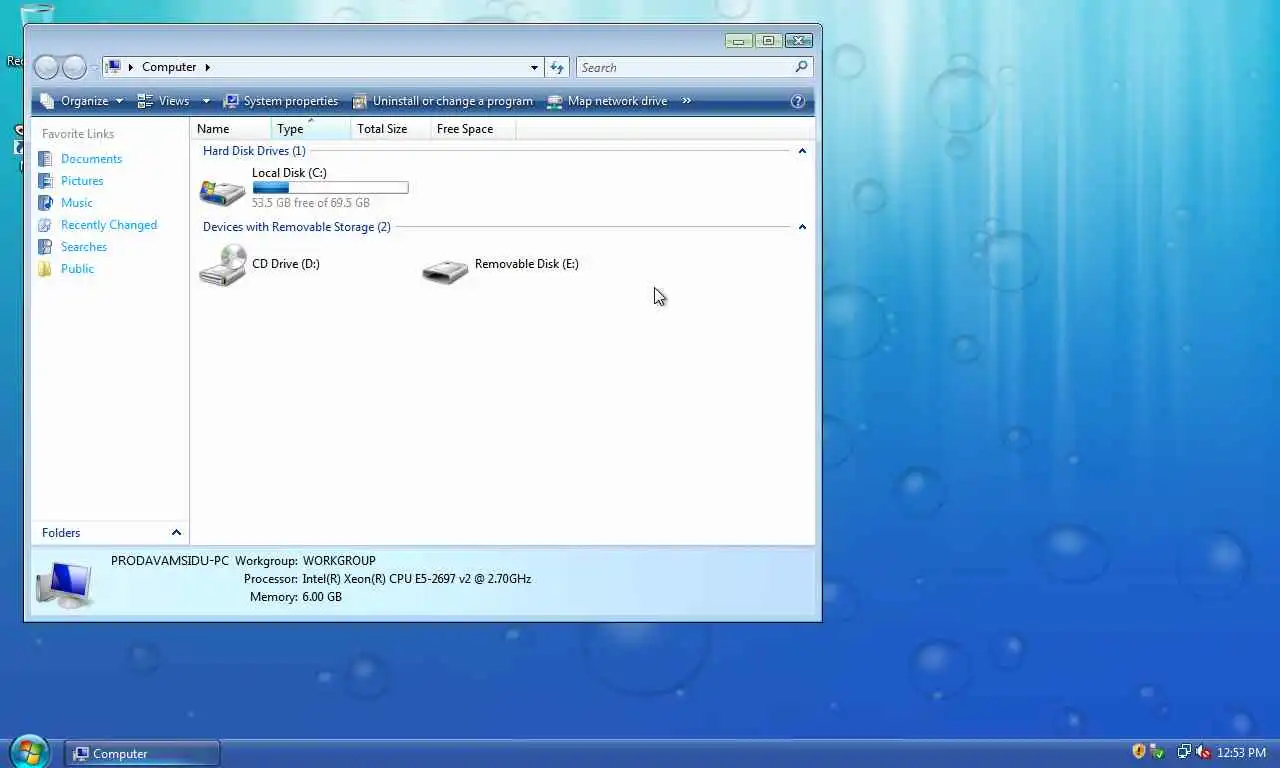1280x768 pixels.
Task: Expand the arrow after Computer in breadcrumb
Action: 208,67
